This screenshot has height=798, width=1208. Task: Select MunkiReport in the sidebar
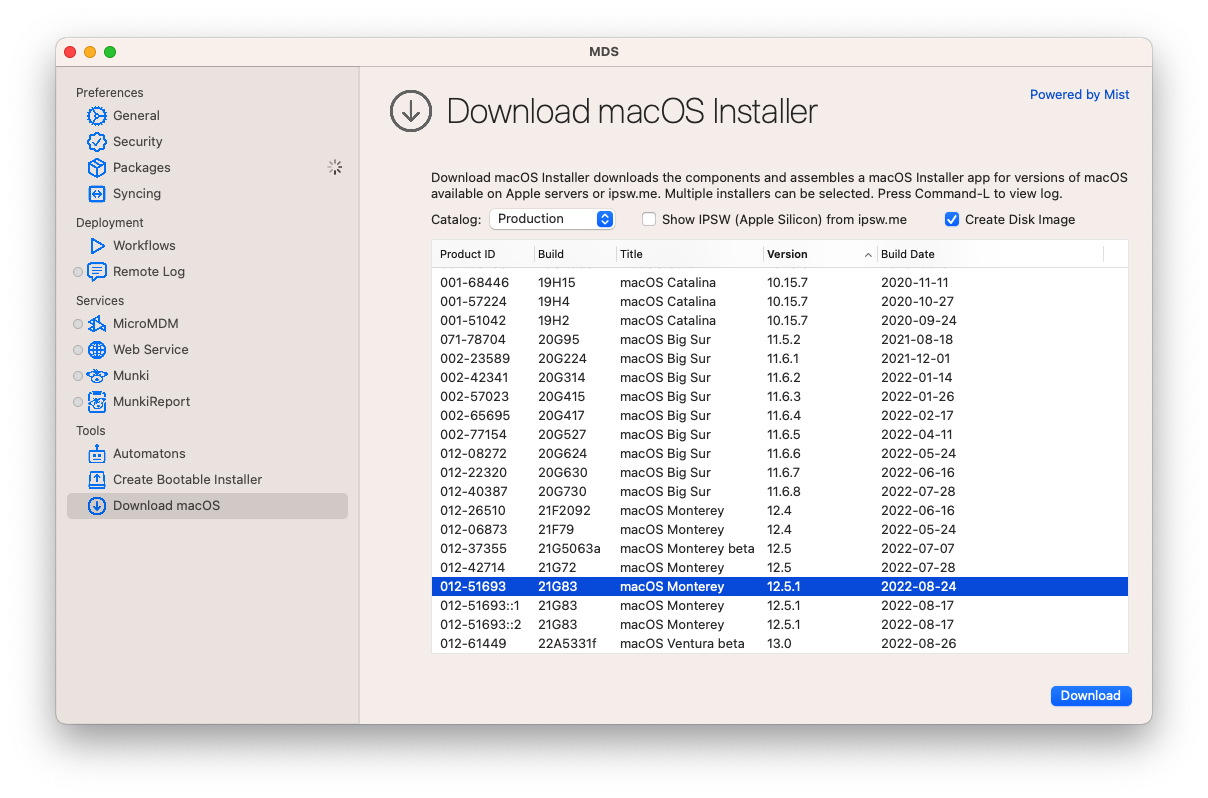[x=207, y=402]
